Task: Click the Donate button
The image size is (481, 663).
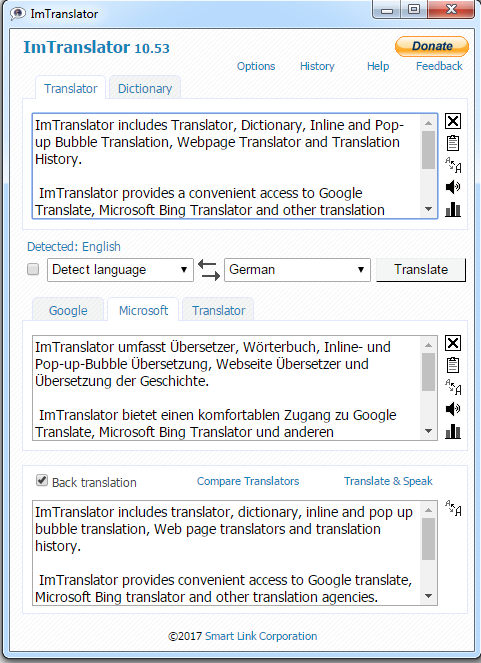Action: [432, 46]
